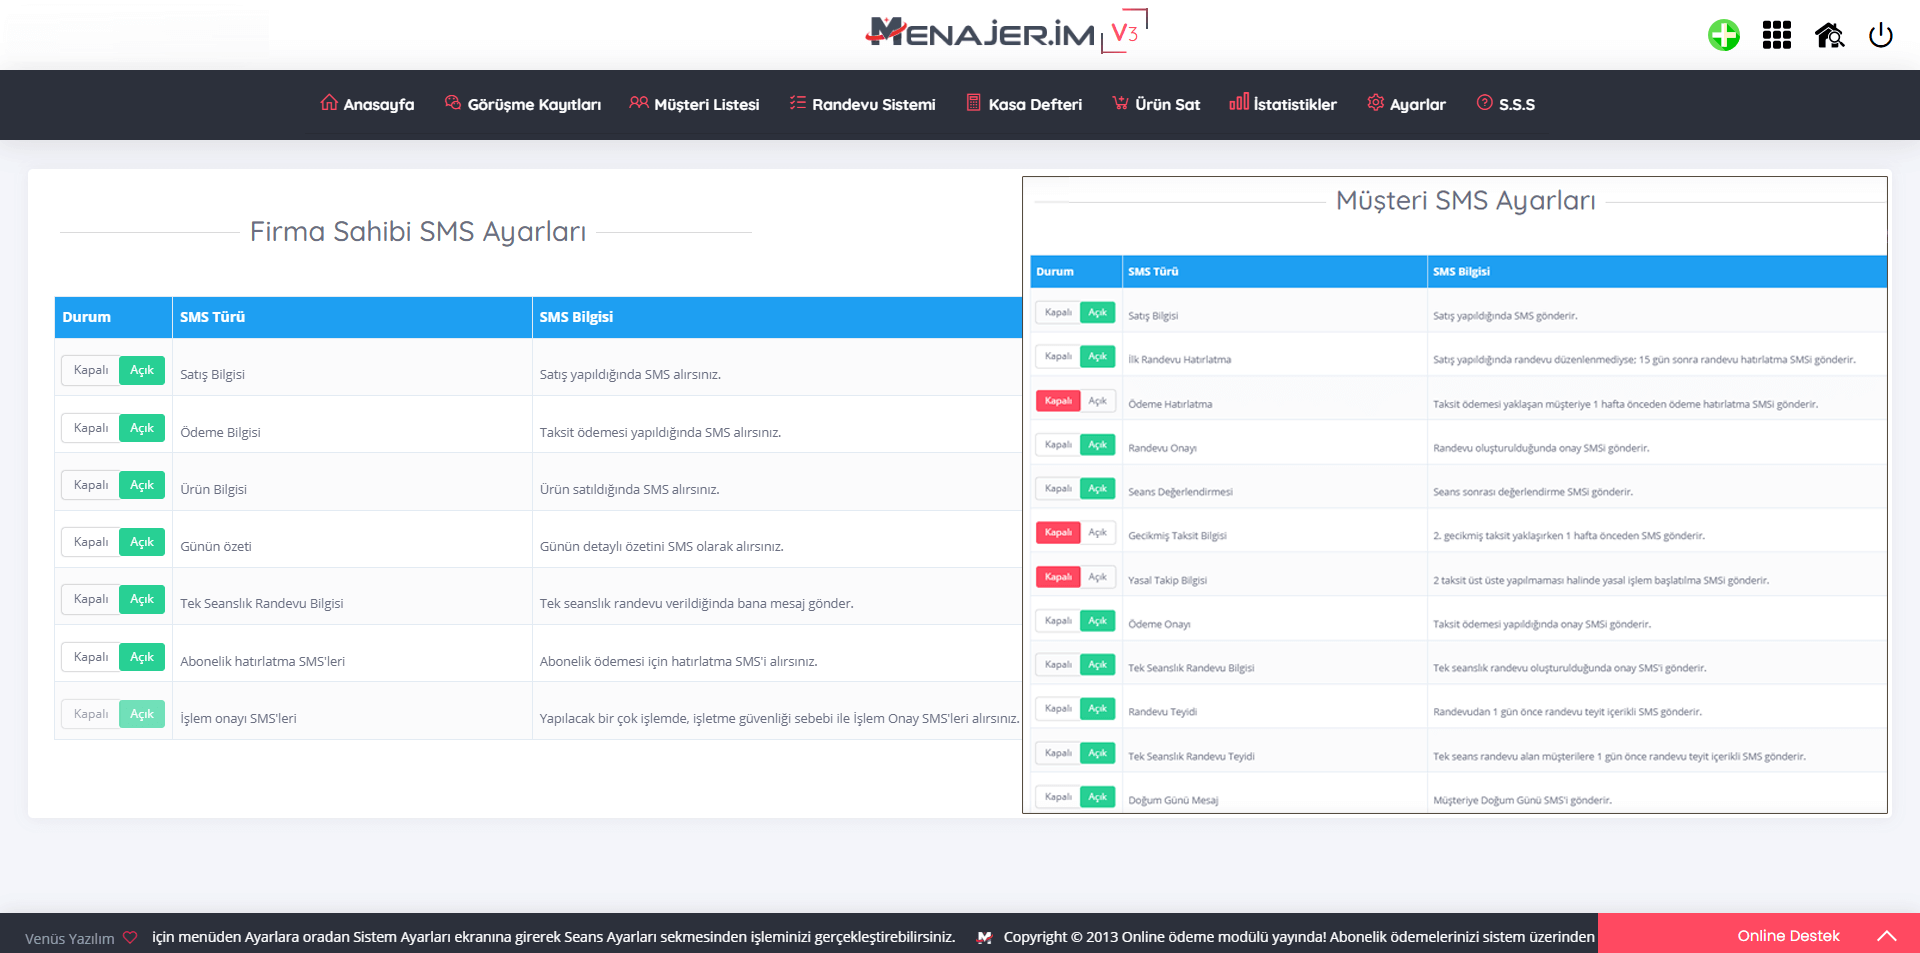1920x953 pixels.
Task: Open the Online Destek support button
Action: coord(1787,936)
